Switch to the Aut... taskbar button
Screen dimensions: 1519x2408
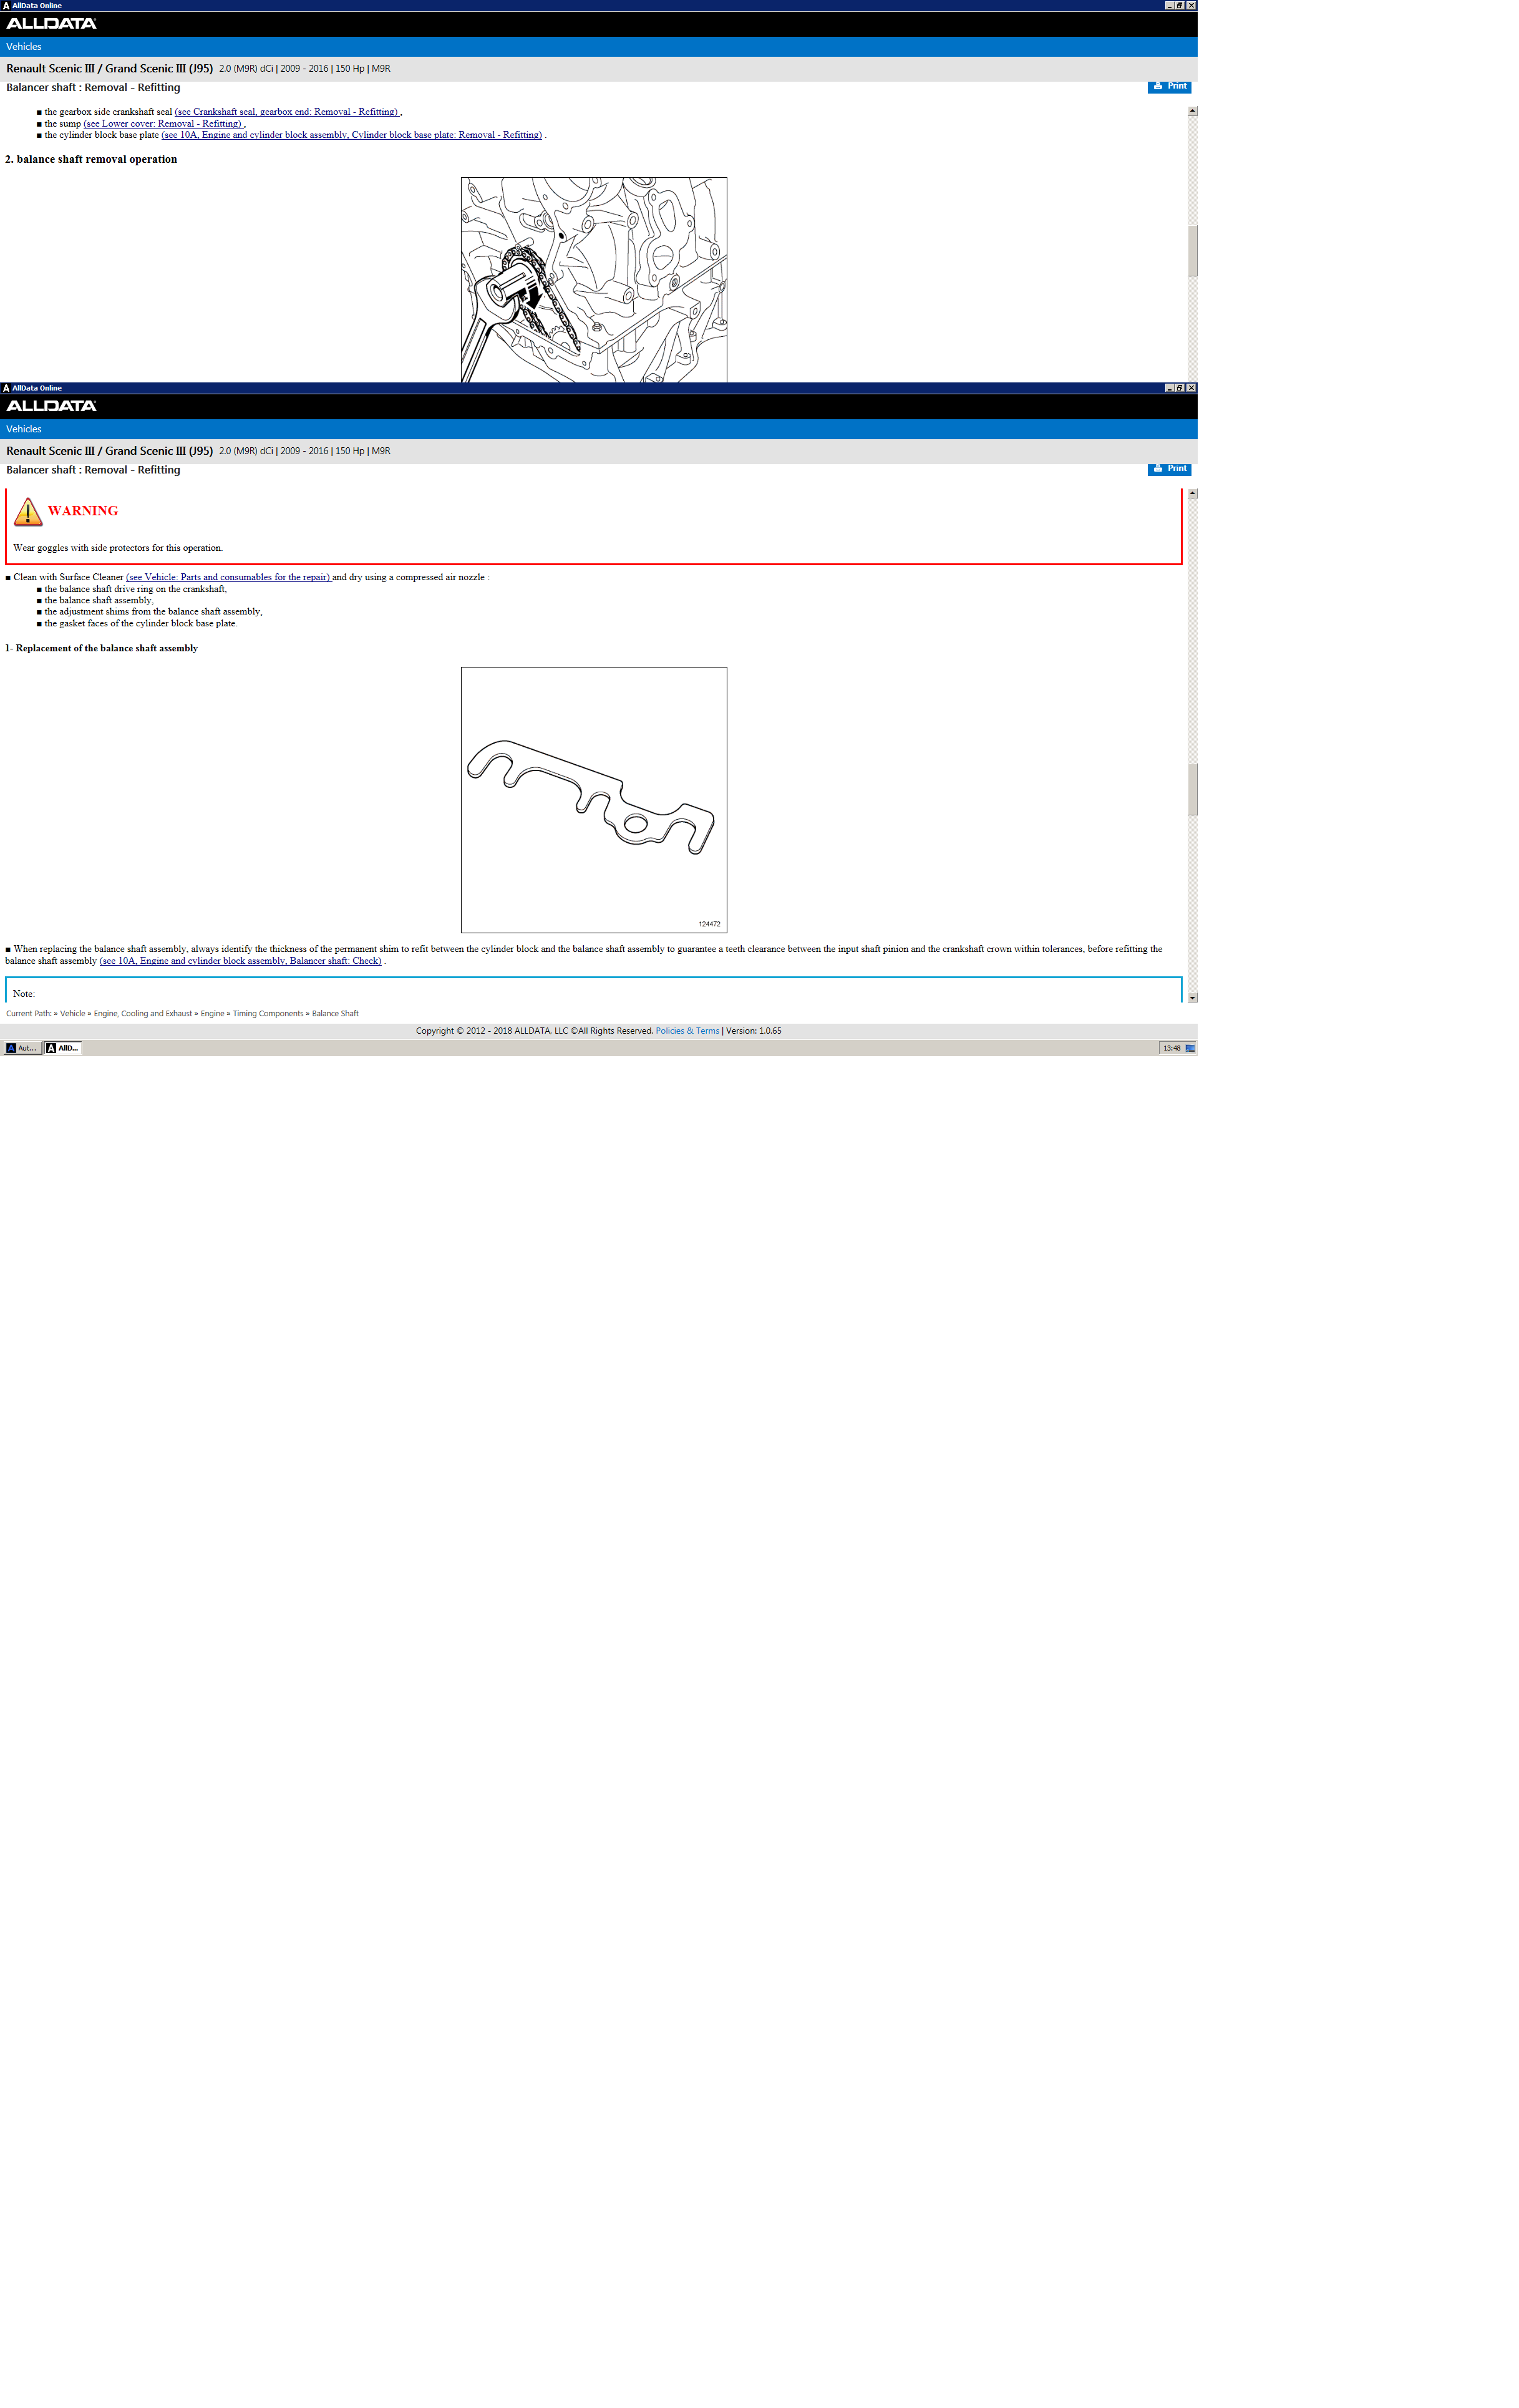point(22,1048)
